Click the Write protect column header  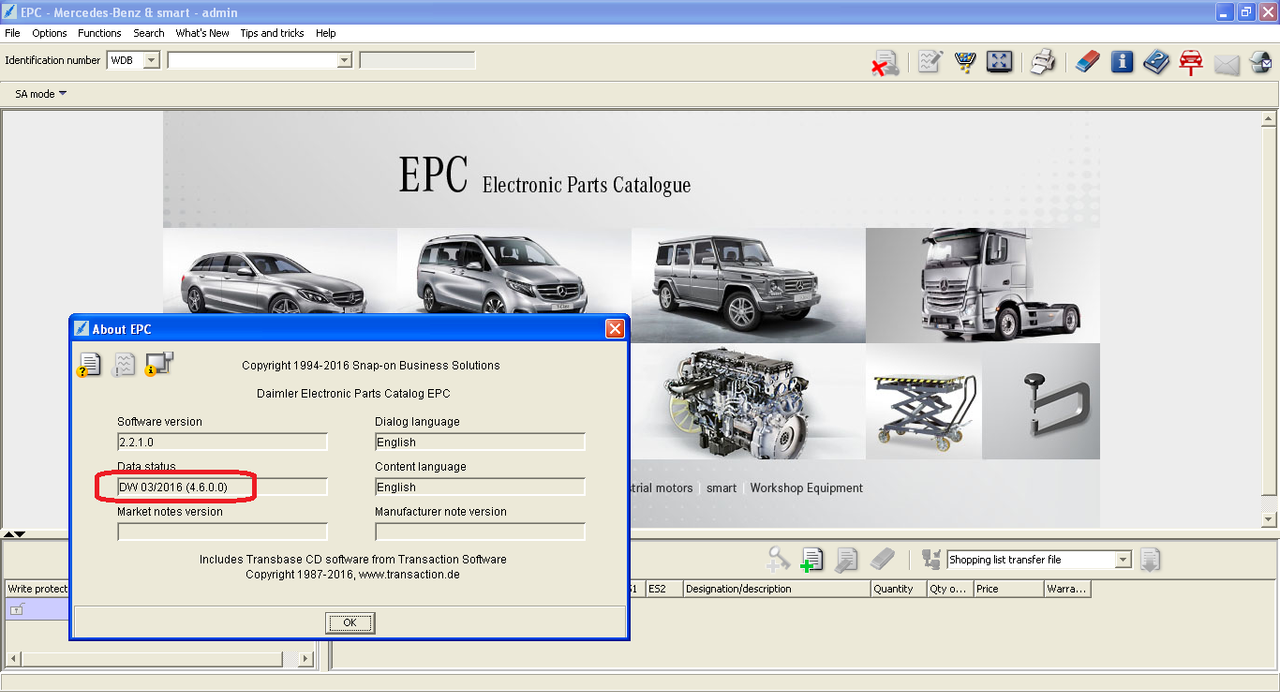pos(37,589)
